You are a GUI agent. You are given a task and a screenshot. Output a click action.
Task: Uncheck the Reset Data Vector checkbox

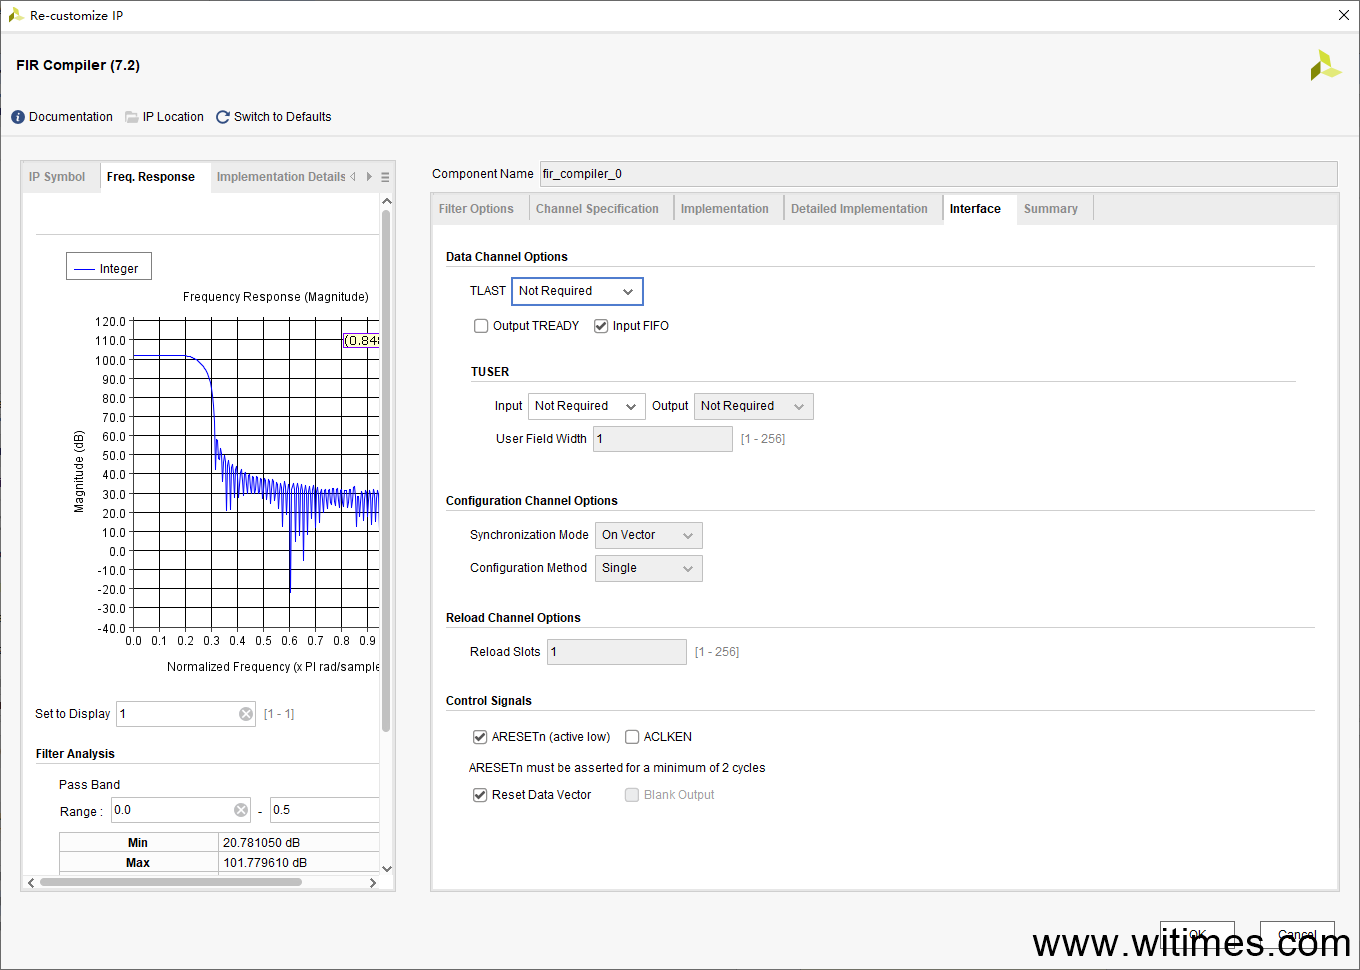tap(480, 795)
